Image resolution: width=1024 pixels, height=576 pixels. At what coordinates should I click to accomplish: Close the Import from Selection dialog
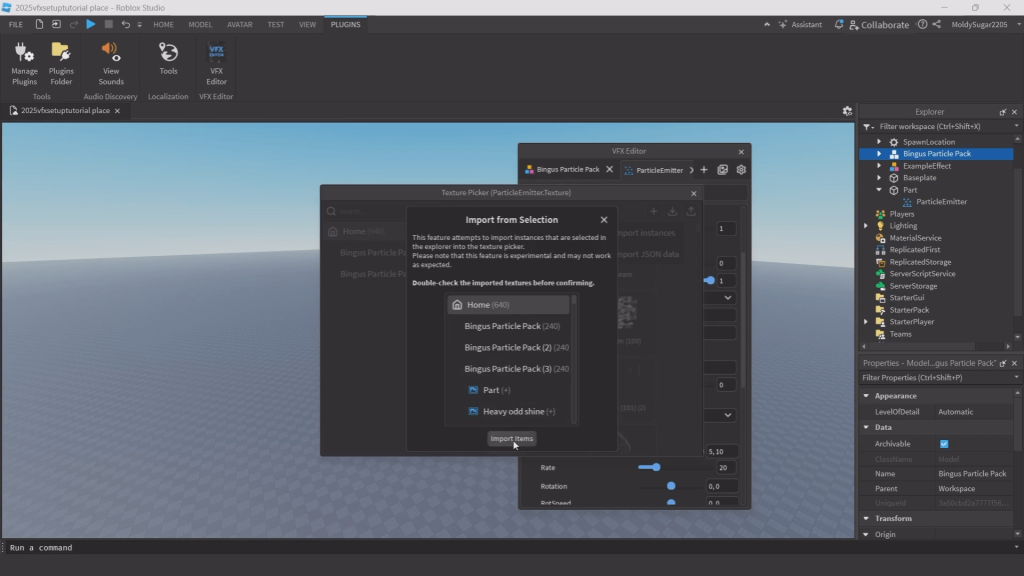[604, 220]
